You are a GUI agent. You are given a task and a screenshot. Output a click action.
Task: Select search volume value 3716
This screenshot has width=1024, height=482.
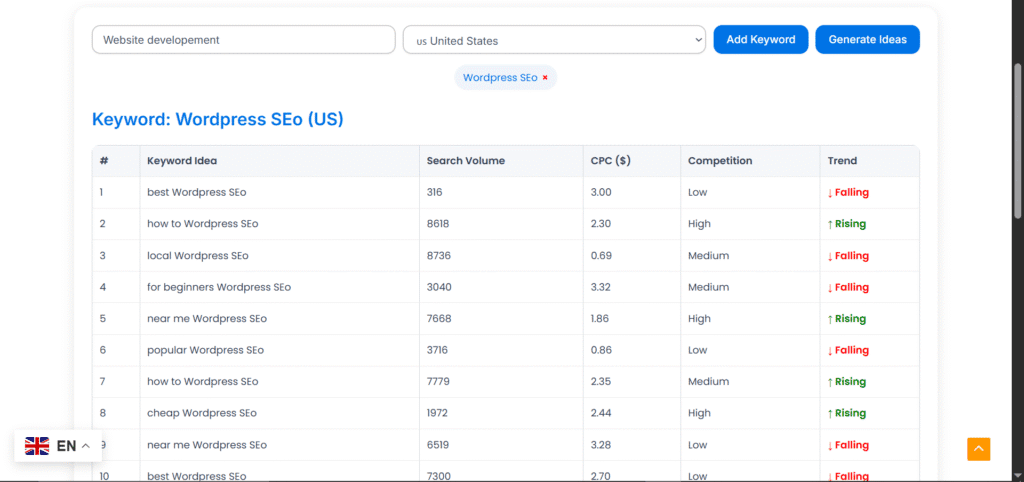(438, 350)
